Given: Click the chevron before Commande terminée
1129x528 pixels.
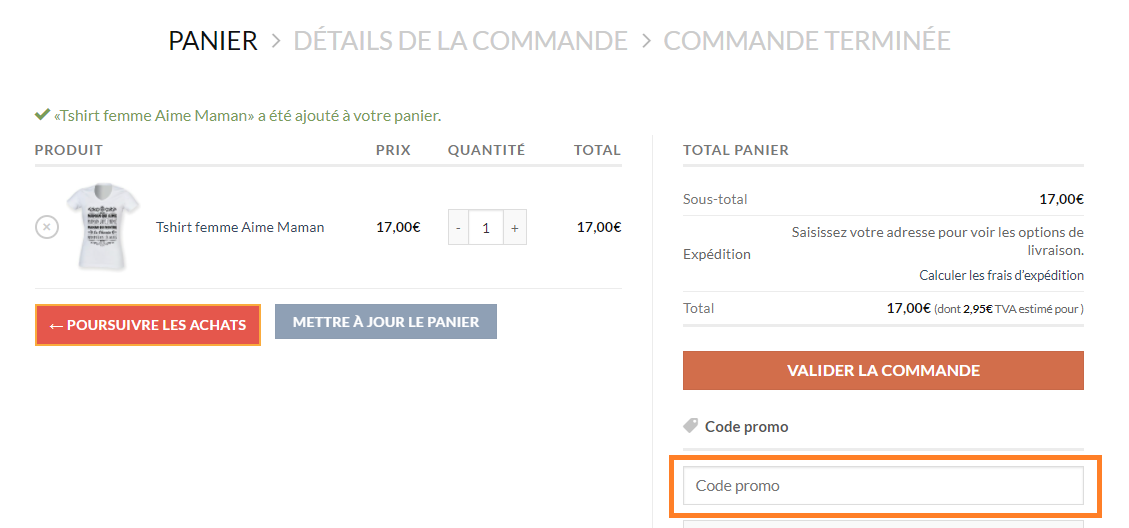Looking at the screenshot, I should [646, 41].
